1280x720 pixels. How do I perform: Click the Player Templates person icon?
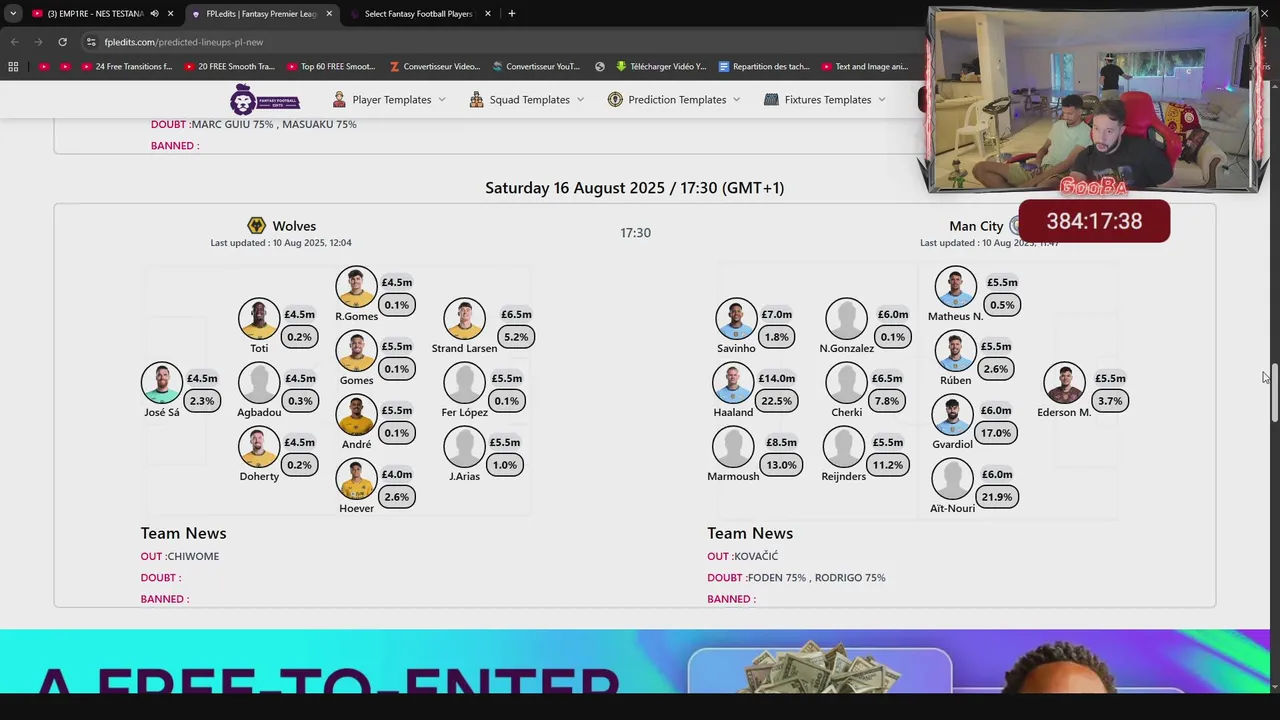(339, 99)
